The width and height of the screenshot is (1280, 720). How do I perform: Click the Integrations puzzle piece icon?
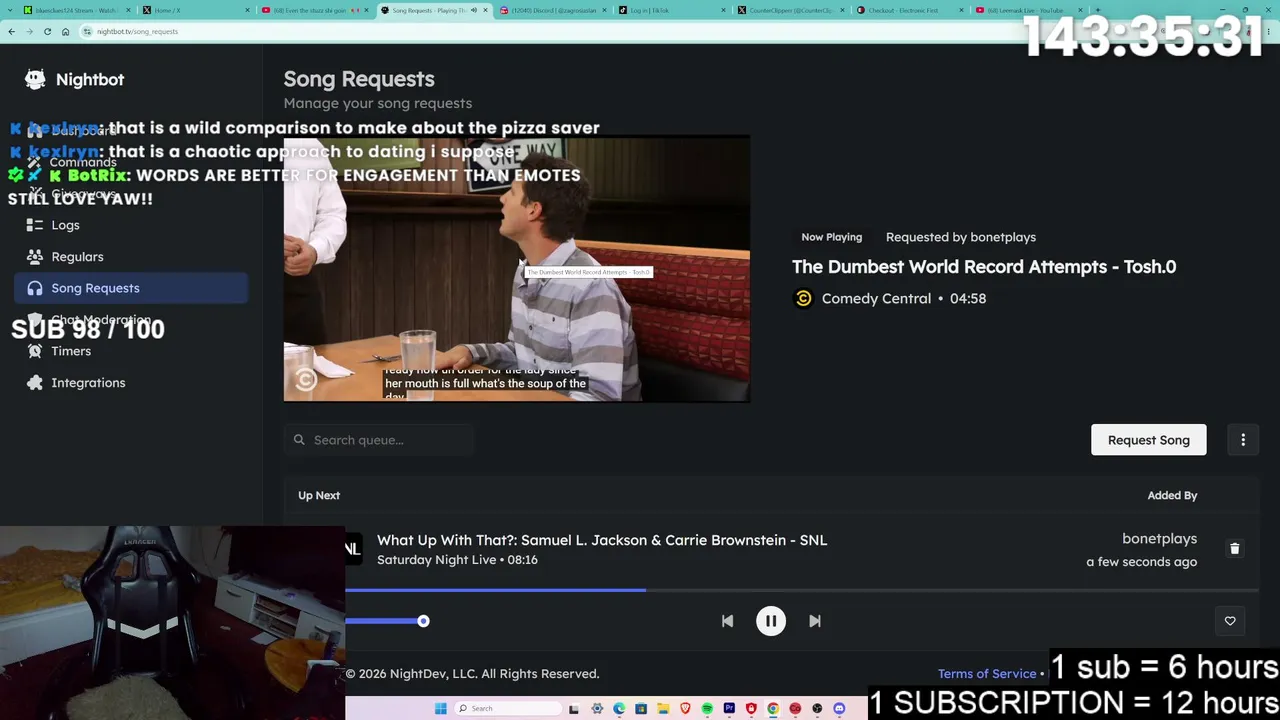pos(35,383)
